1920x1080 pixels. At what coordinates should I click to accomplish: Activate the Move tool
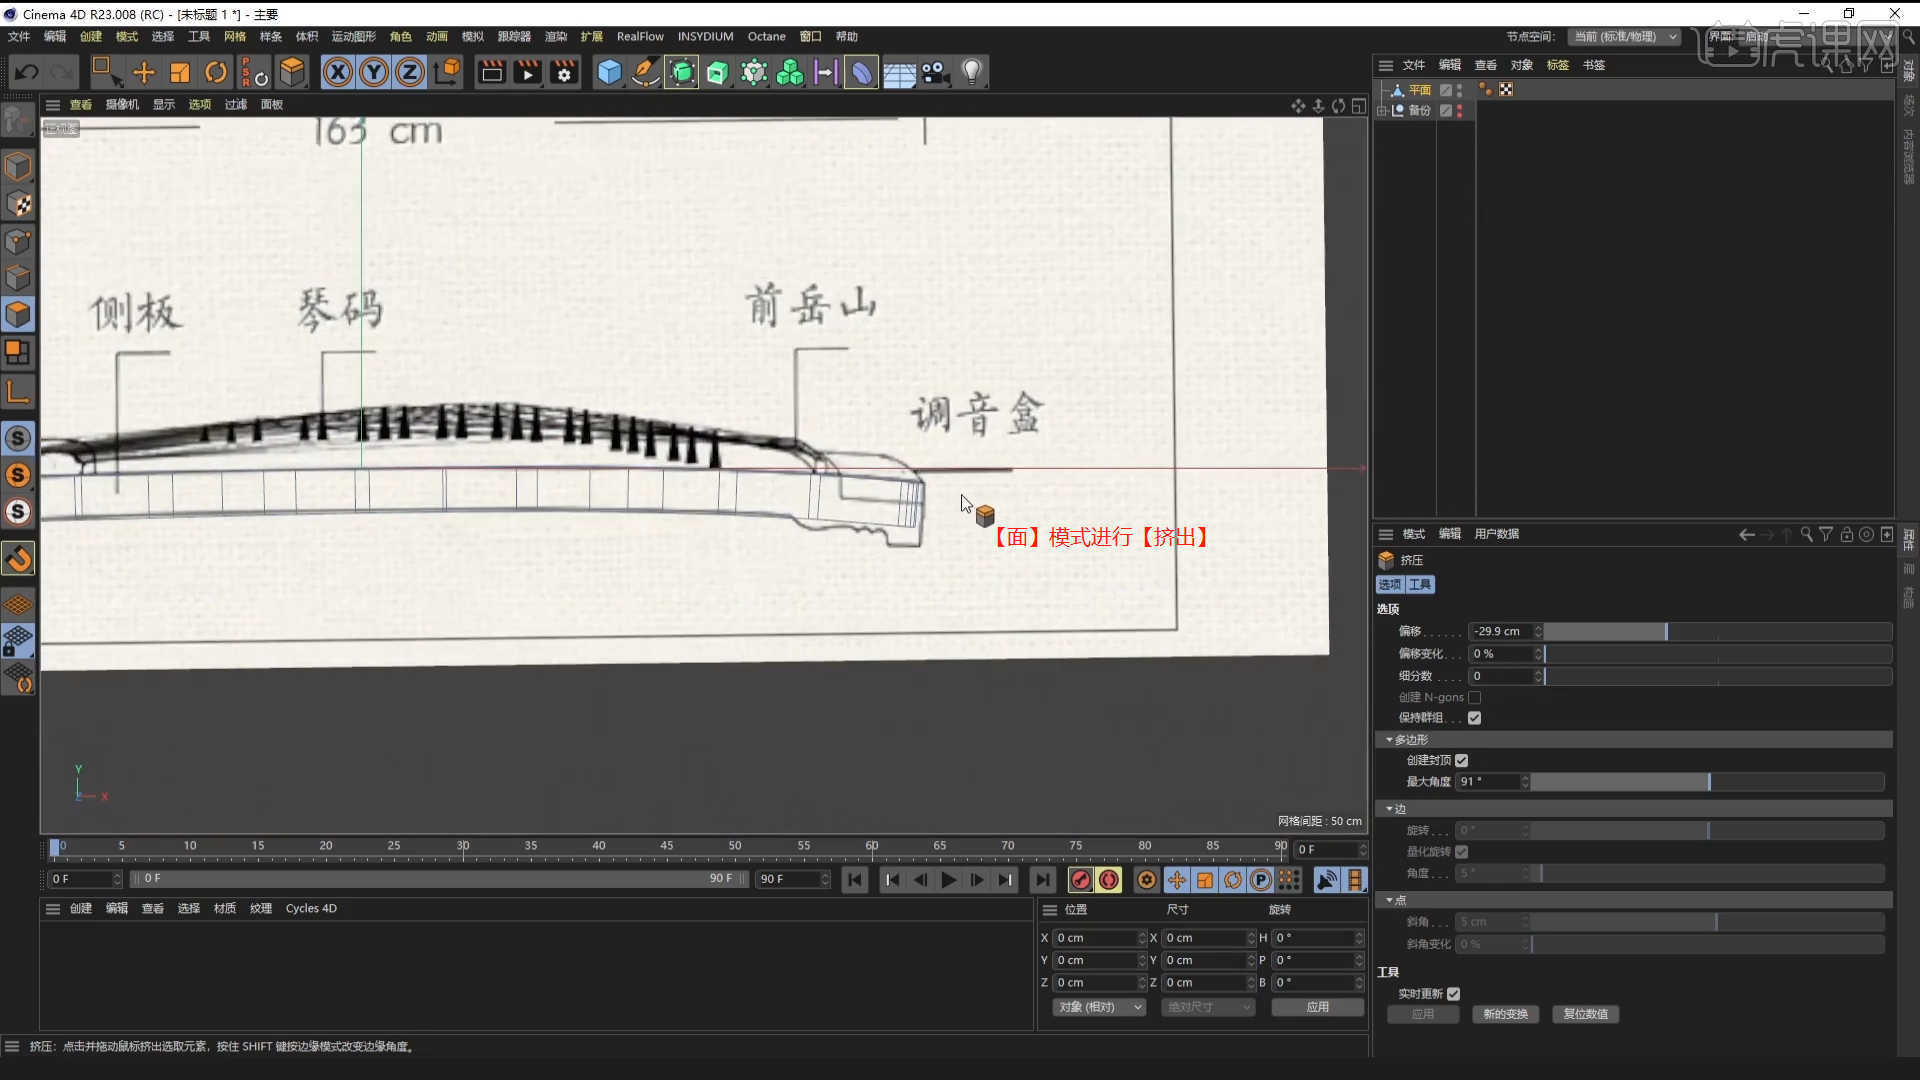[x=144, y=72]
